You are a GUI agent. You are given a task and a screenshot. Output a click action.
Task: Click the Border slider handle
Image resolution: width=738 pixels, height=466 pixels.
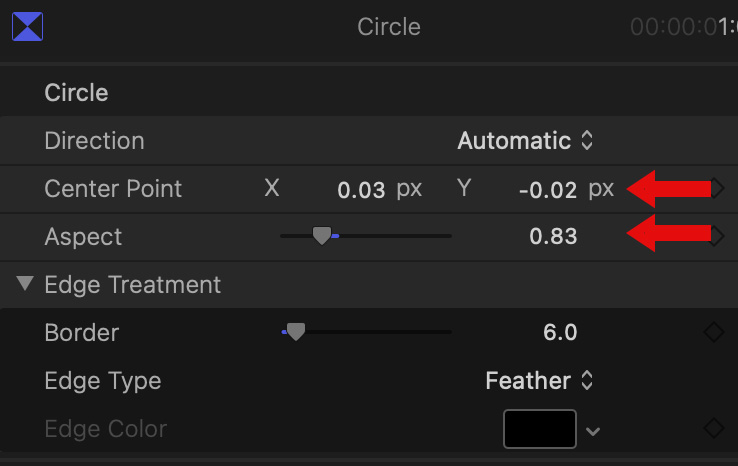(x=295, y=333)
